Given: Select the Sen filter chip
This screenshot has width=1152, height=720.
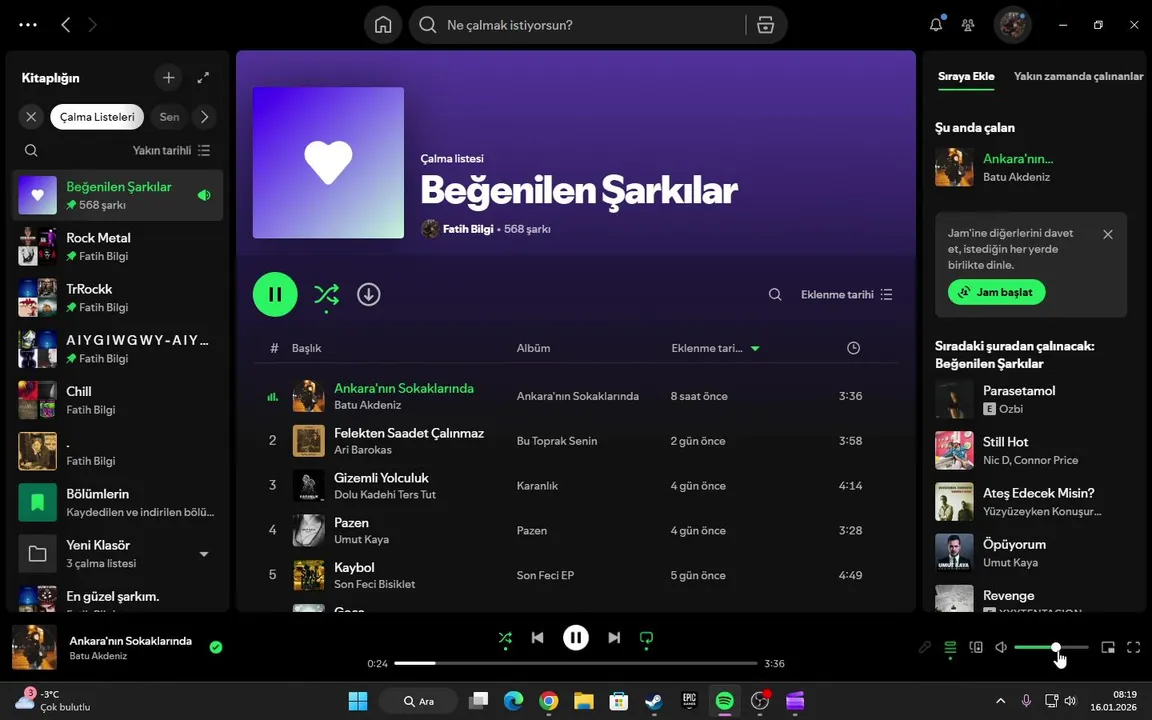Looking at the screenshot, I should pos(169,117).
